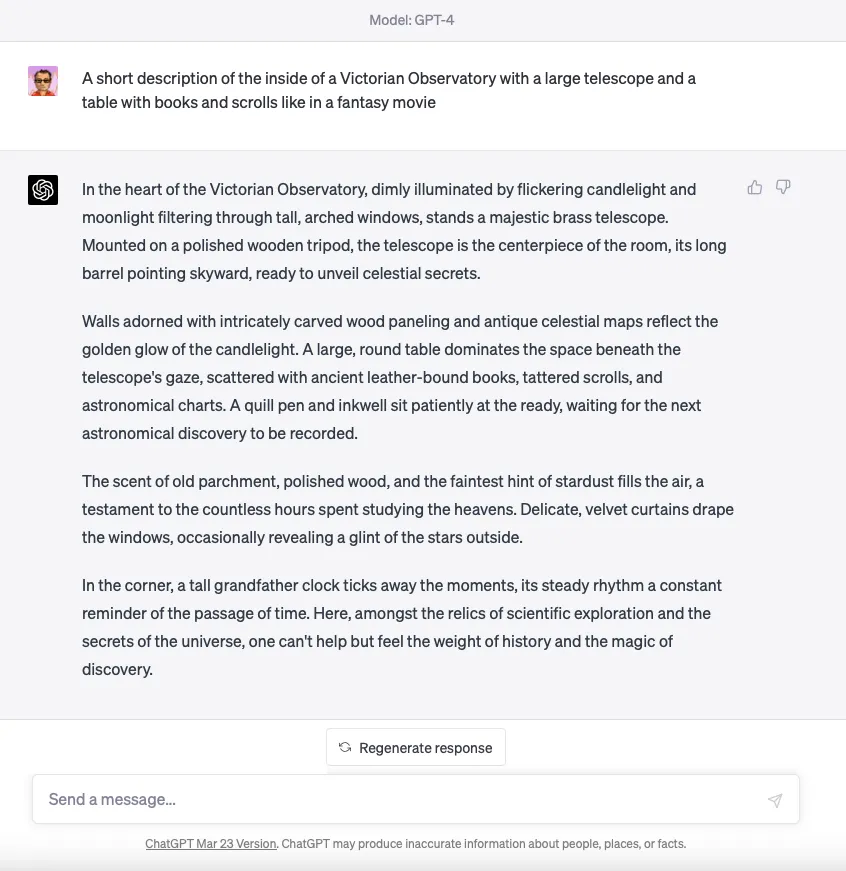Click the thumbs up feedback icon
The width and height of the screenshot is (846, 871).
point(755,187)
